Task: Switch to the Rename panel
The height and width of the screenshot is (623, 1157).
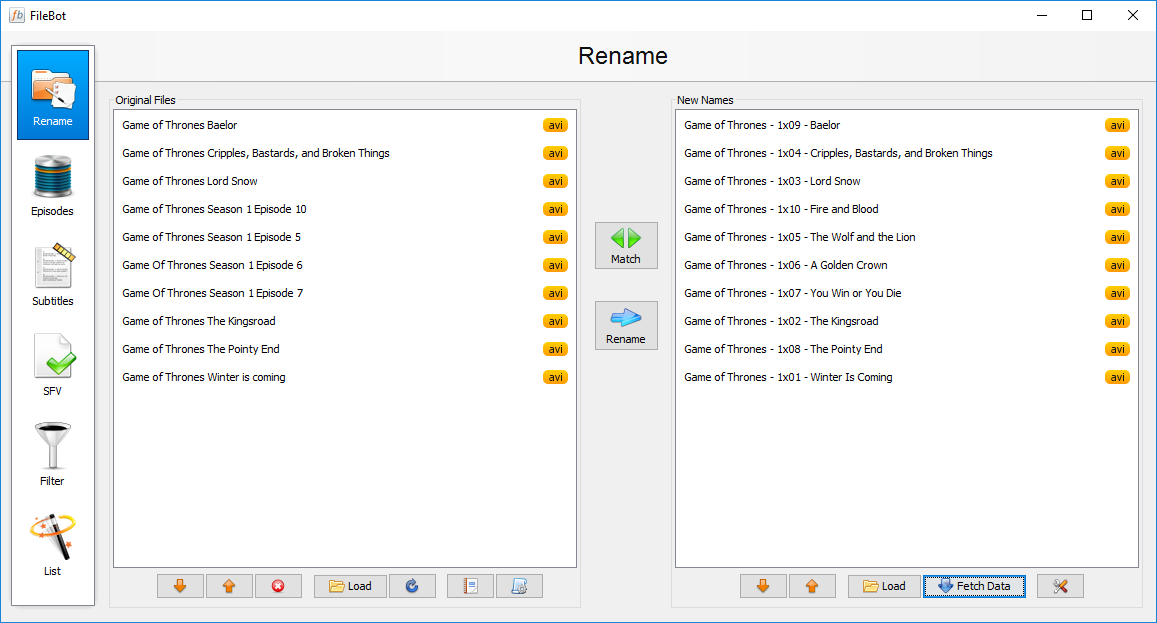Action: (52, 93)
